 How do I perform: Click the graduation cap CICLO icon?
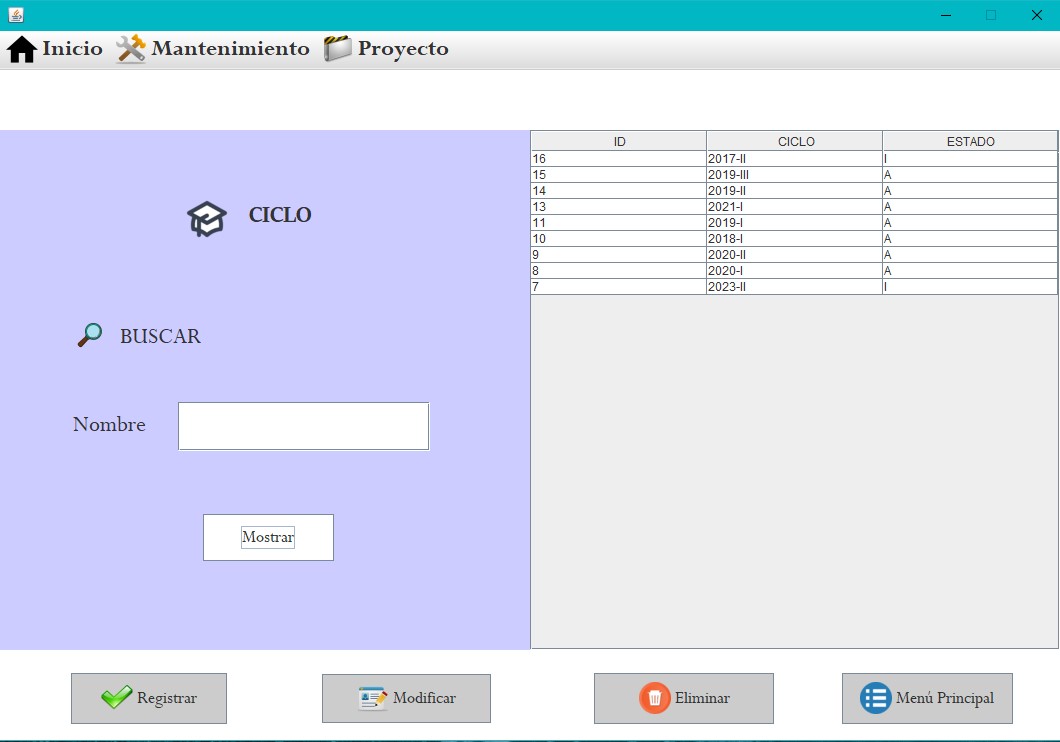pos(207,219)
